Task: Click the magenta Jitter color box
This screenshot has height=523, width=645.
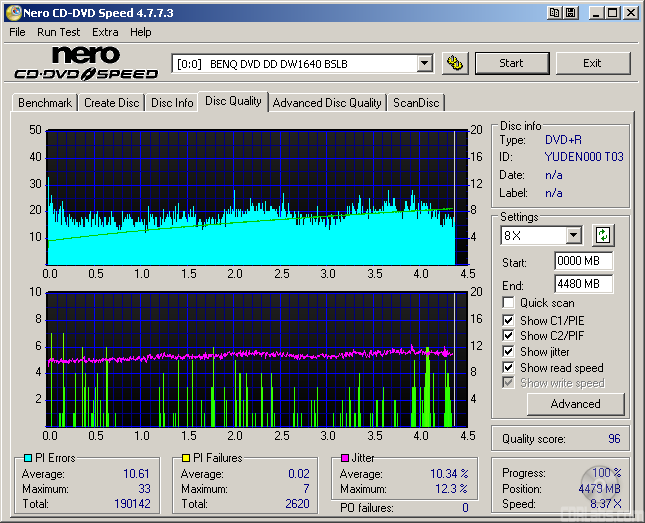Action: click(x=344, y=458)
